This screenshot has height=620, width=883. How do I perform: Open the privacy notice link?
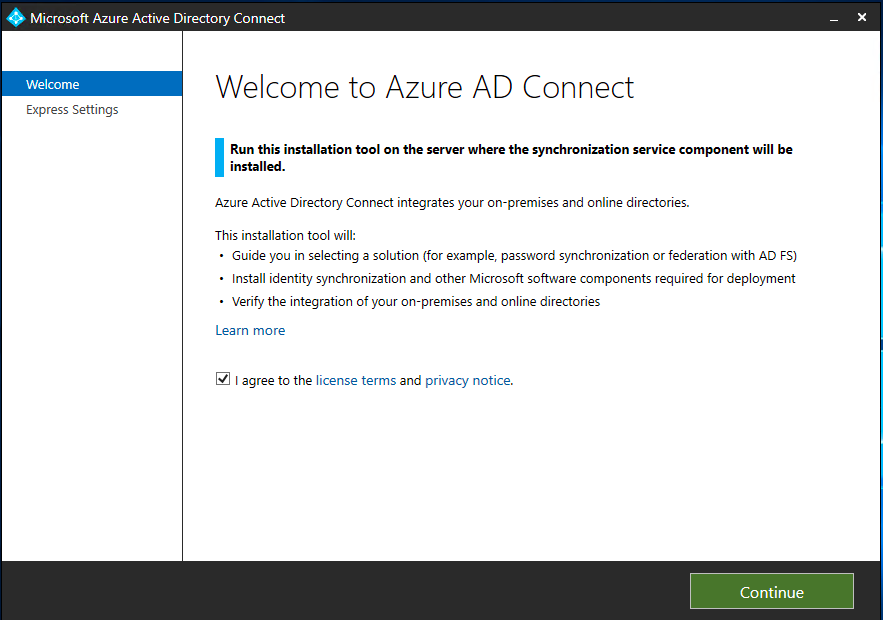tap(468, 381)
